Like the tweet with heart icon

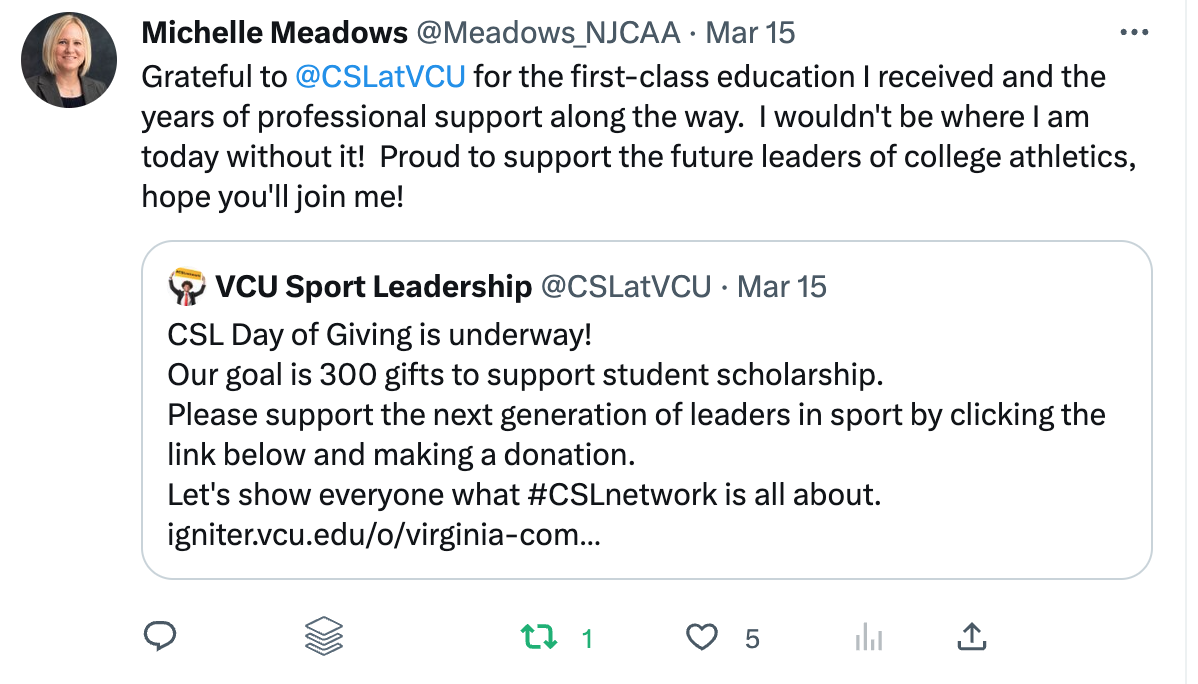point(703,637)
